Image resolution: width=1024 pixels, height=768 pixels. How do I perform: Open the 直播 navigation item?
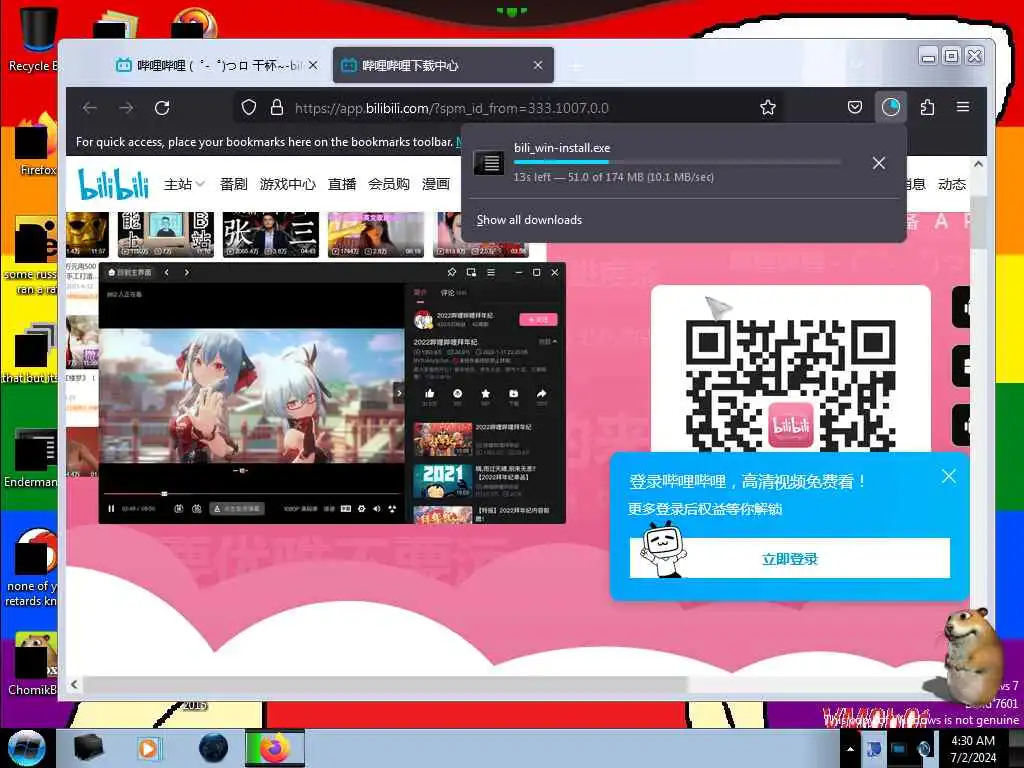tap(342, 184)
